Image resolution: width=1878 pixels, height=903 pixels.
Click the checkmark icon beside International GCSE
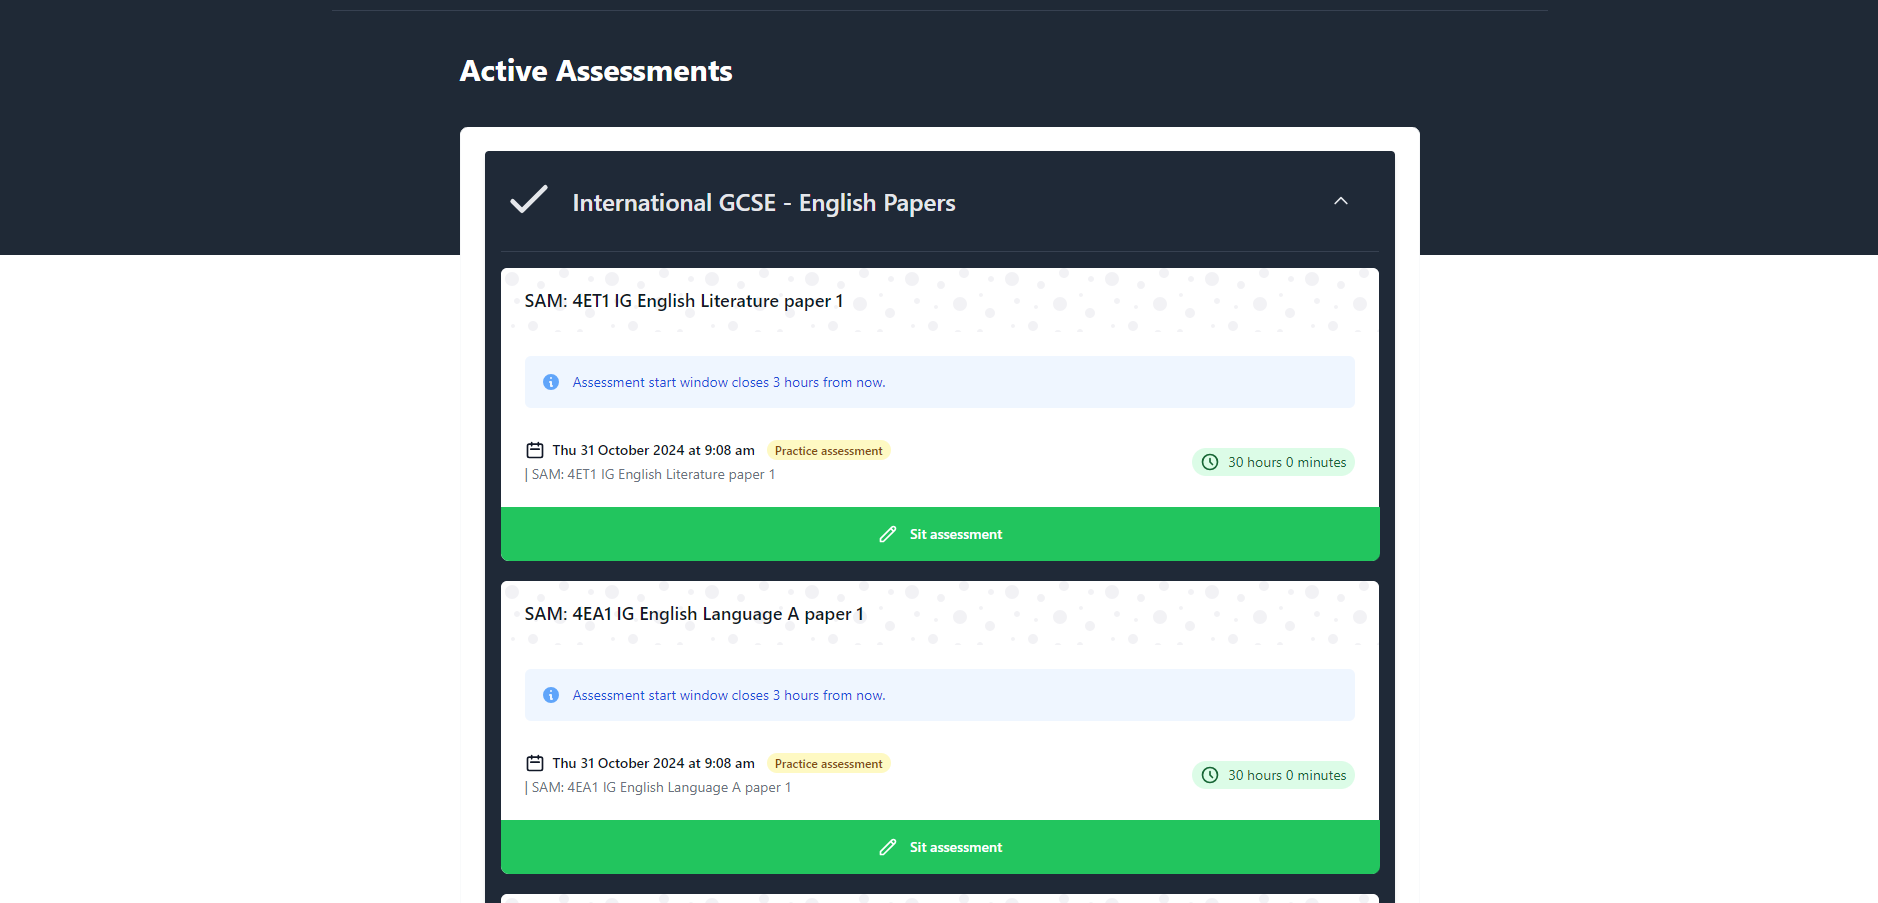529,200
